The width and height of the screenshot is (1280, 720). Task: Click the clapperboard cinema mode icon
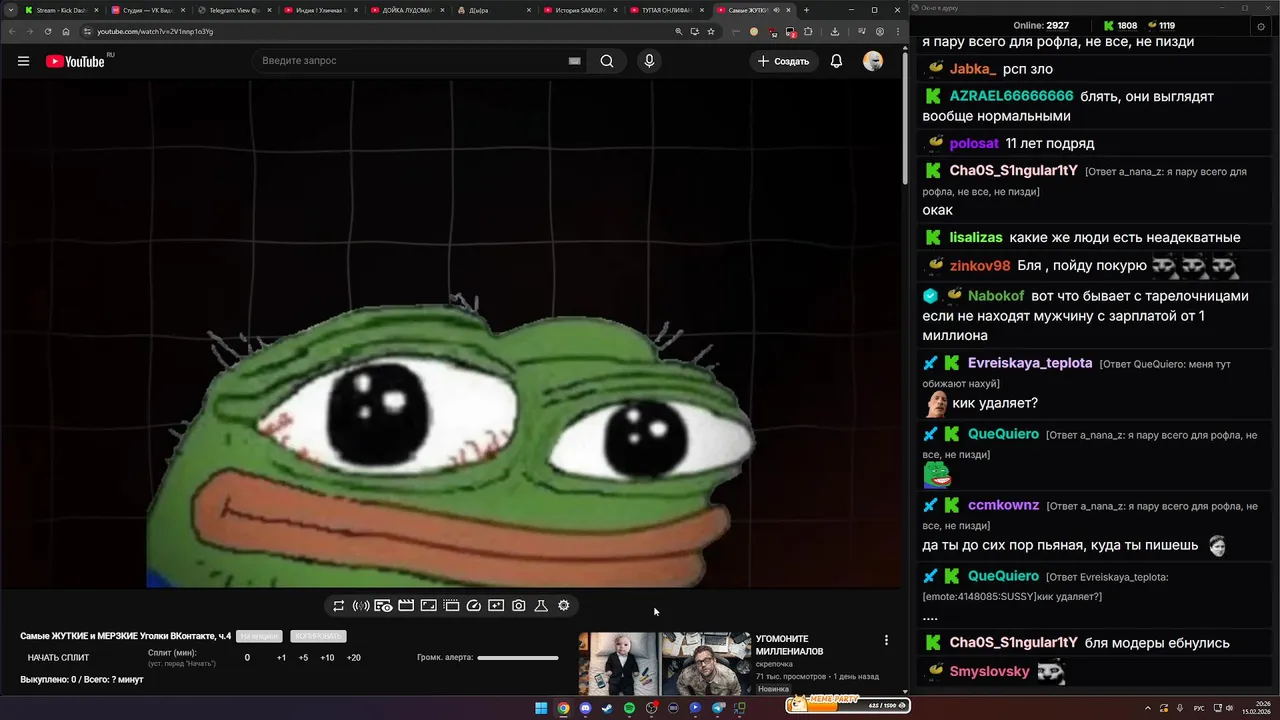[x=406, y=606]
